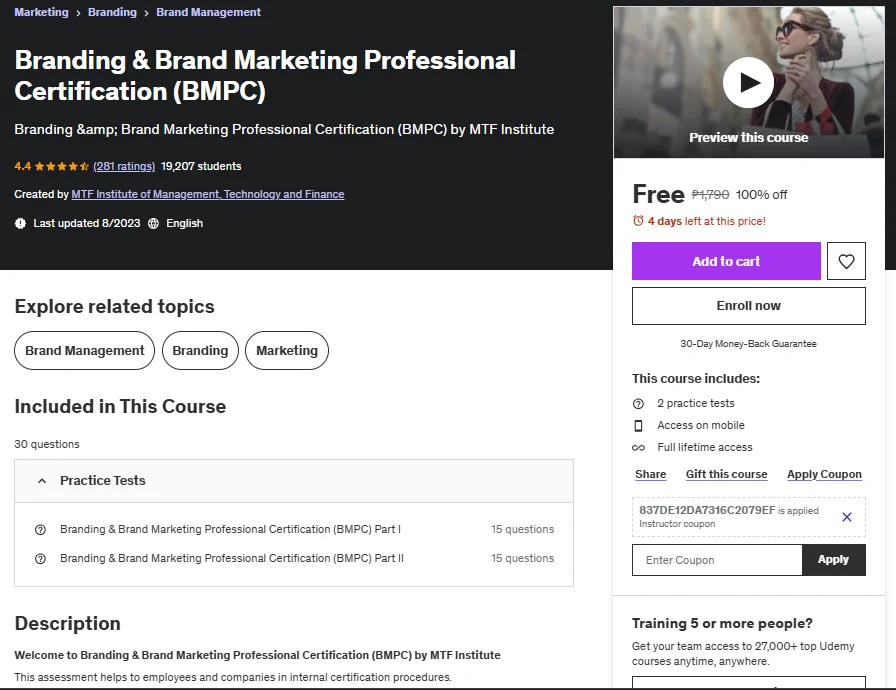Play the course preview video
896x690 pixels.
coord(748,83)
